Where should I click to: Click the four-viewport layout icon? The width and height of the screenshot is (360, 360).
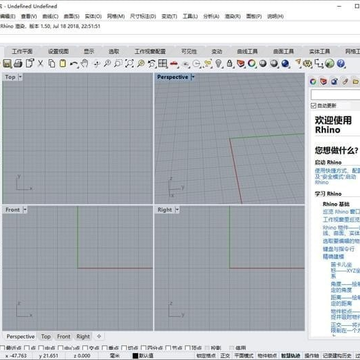click(163, 63)
